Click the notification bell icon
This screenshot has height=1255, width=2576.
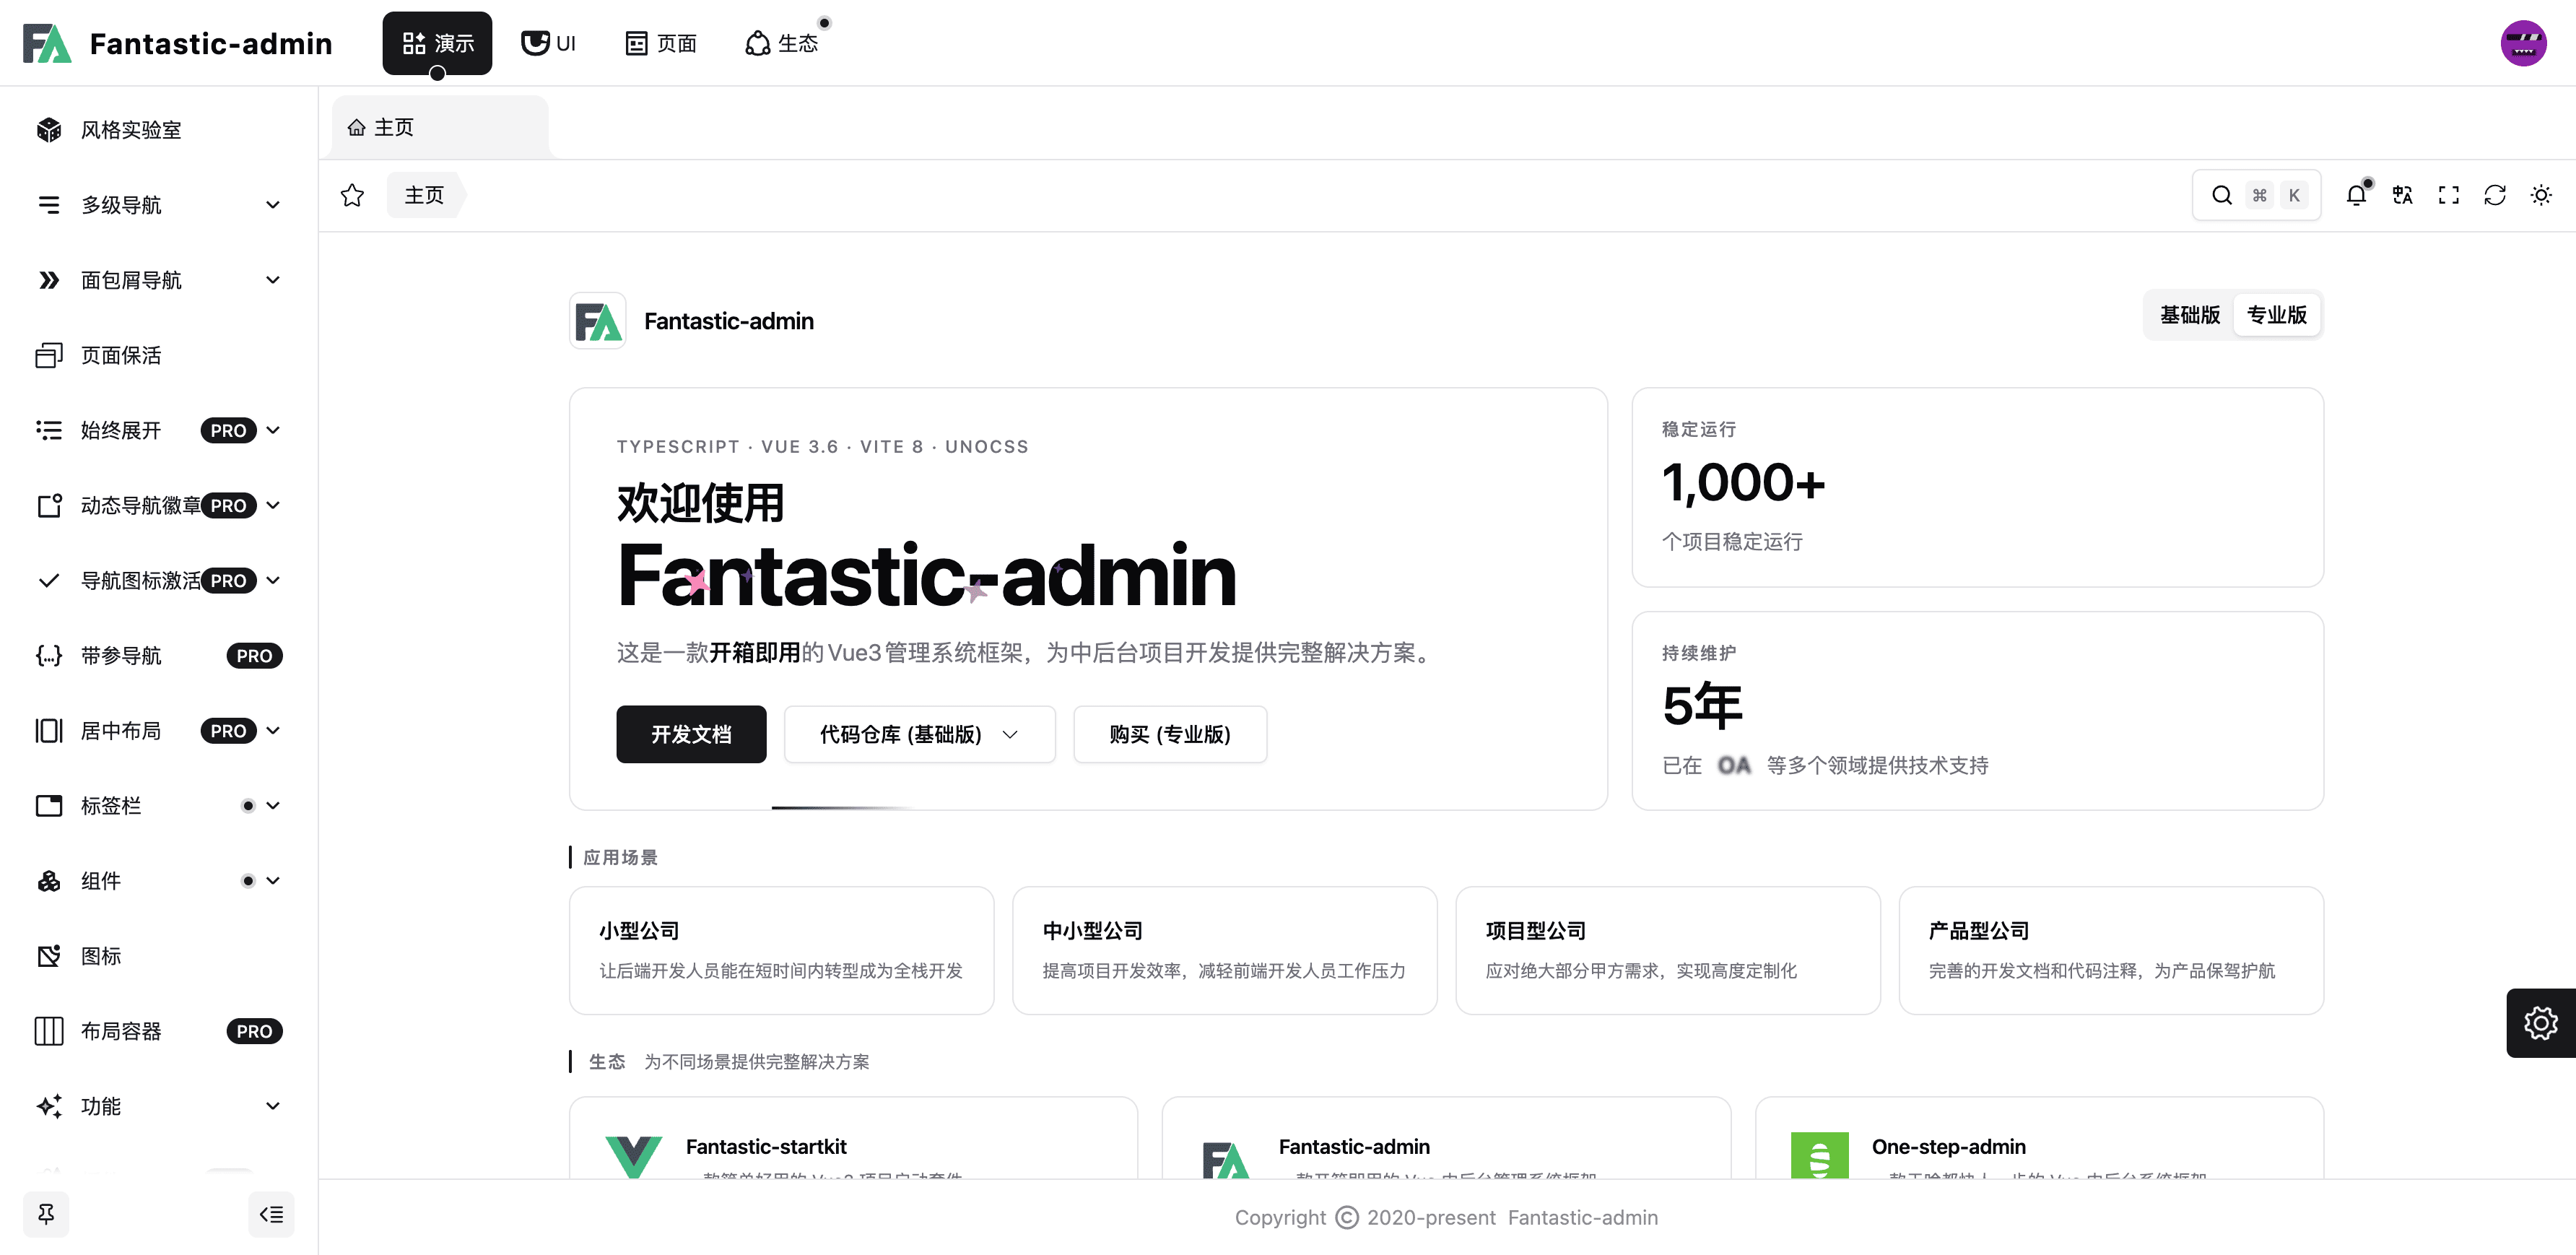(x=2356, y=195)
